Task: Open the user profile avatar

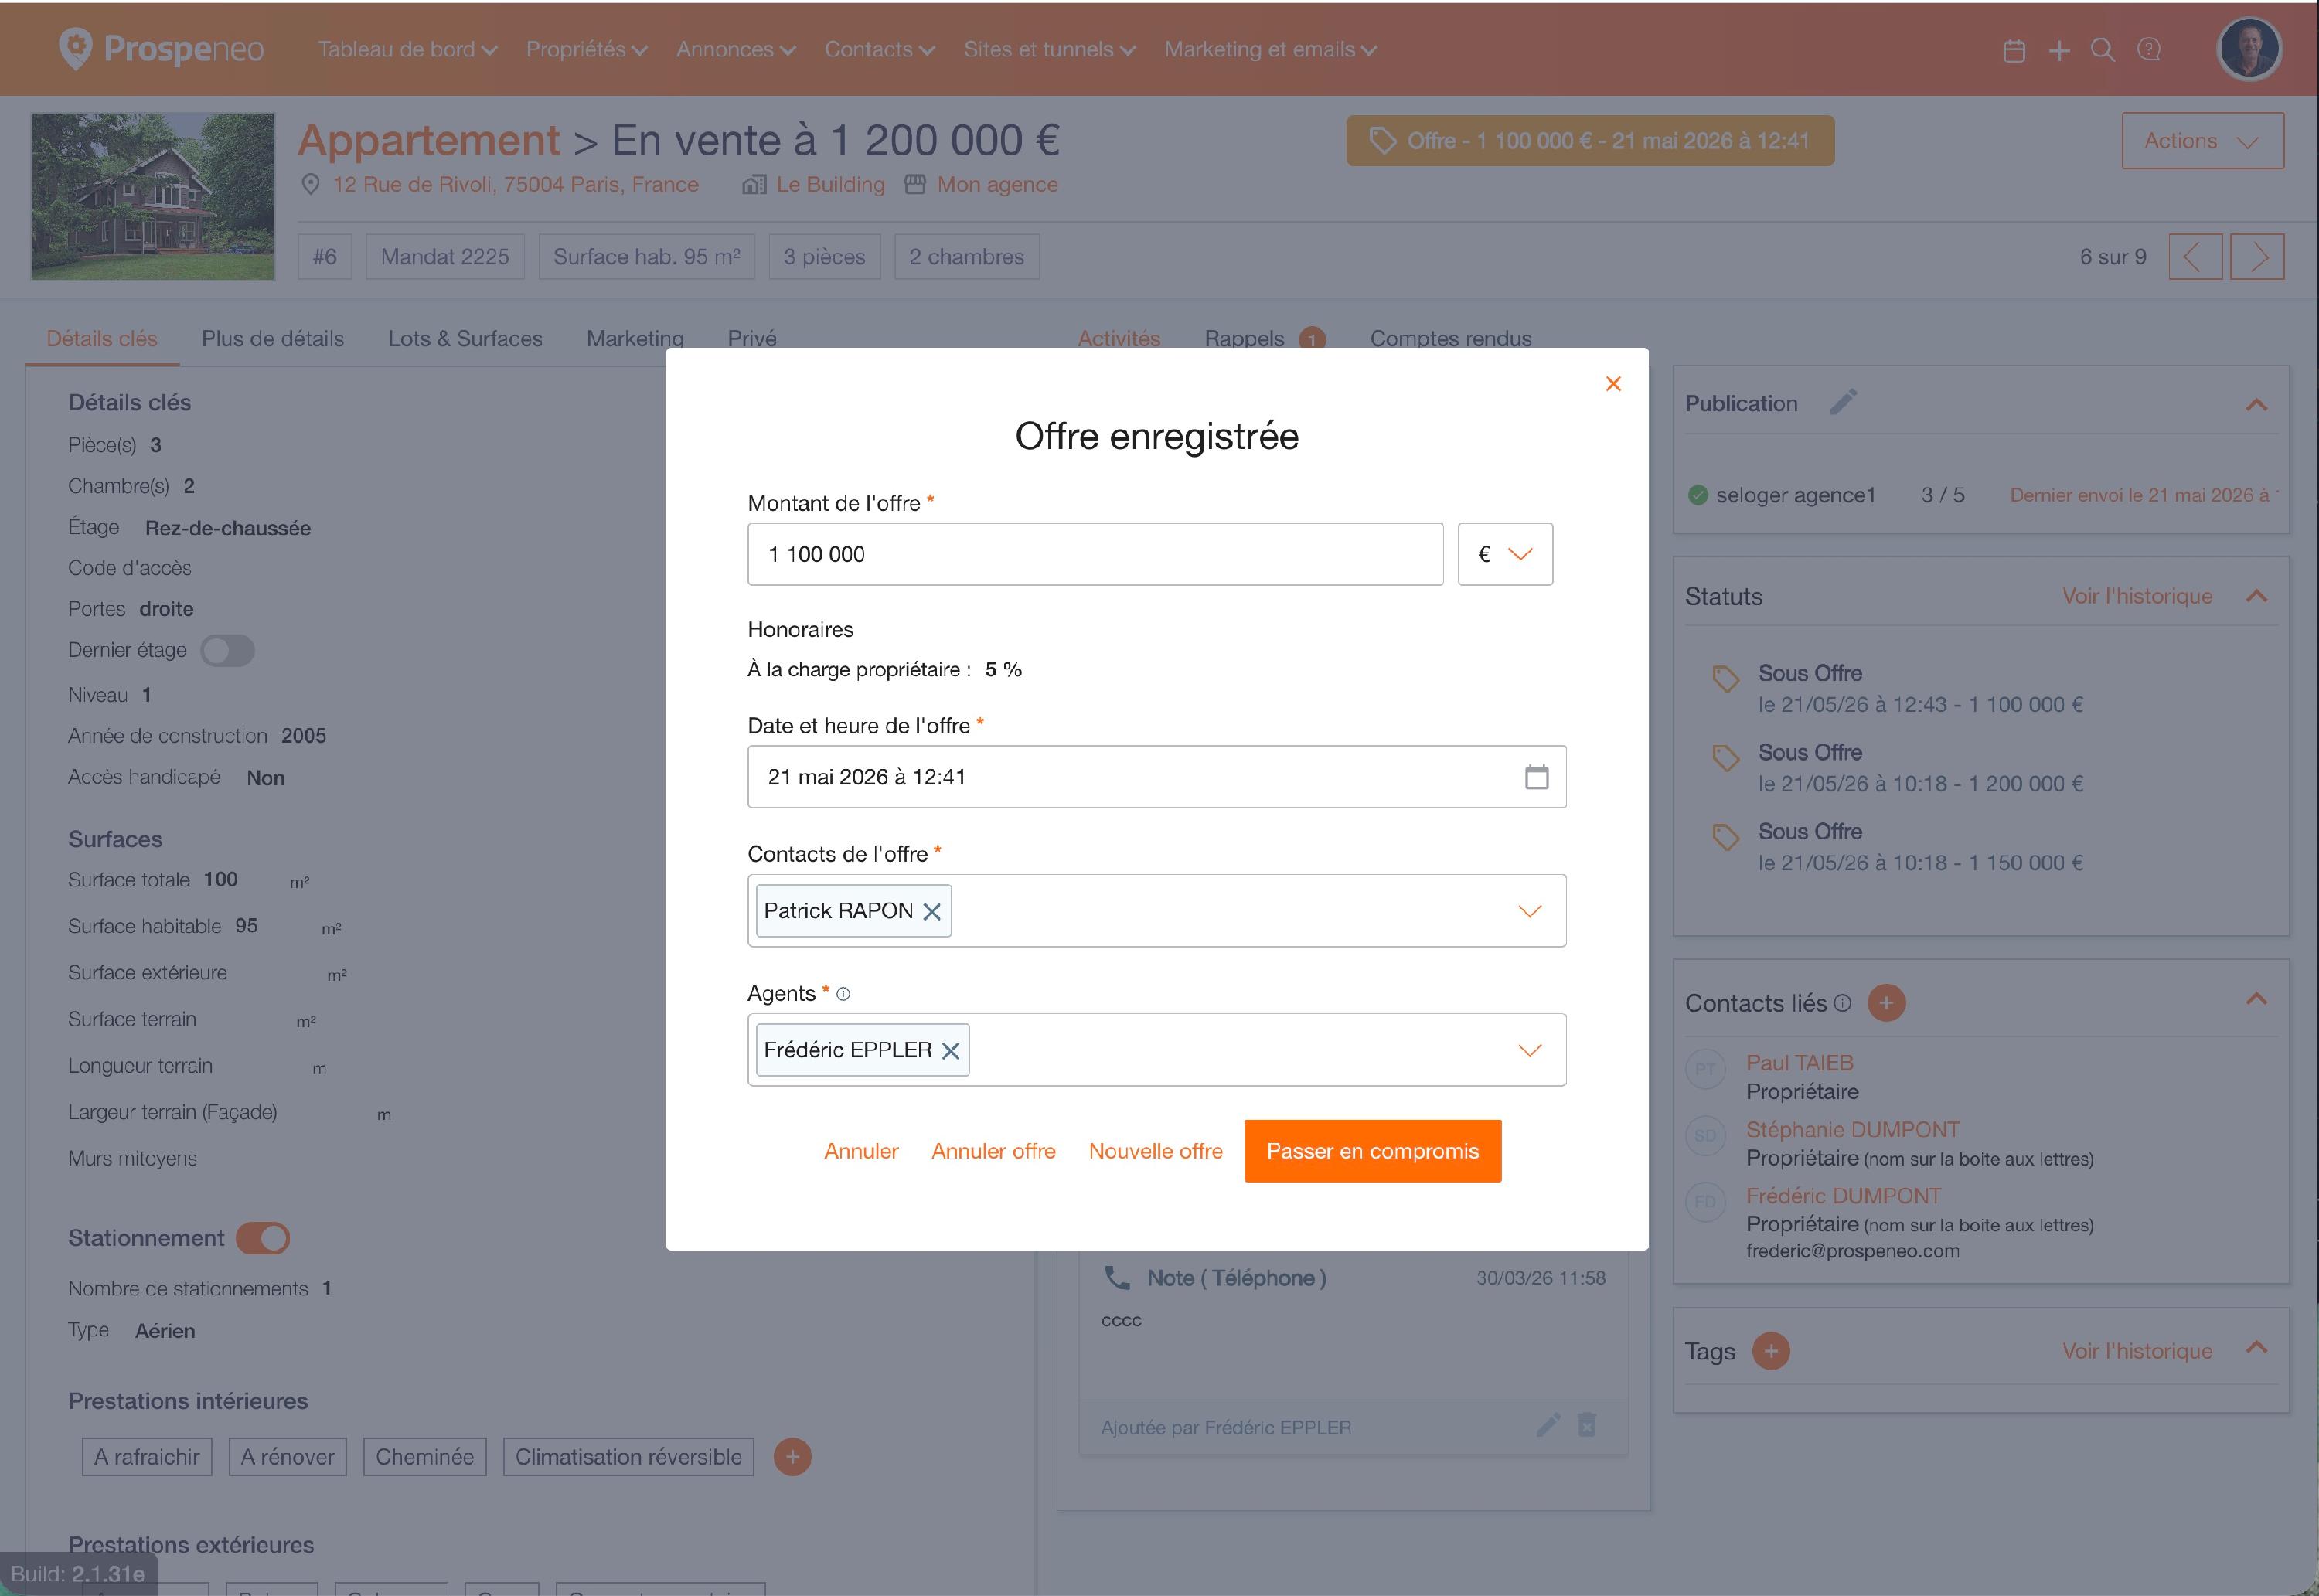Action: 2249,48
